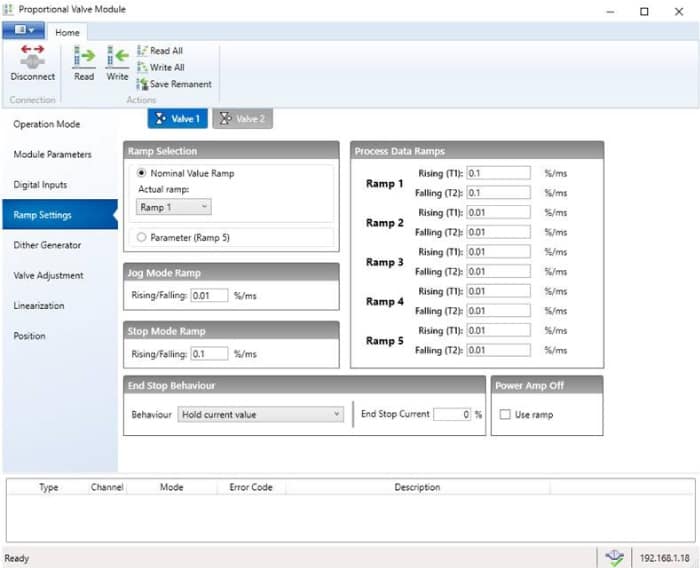The width and height of the screenshot is (700, 568).
Task: Open the Home ribbon tab
Action: [x=67, y=32]
